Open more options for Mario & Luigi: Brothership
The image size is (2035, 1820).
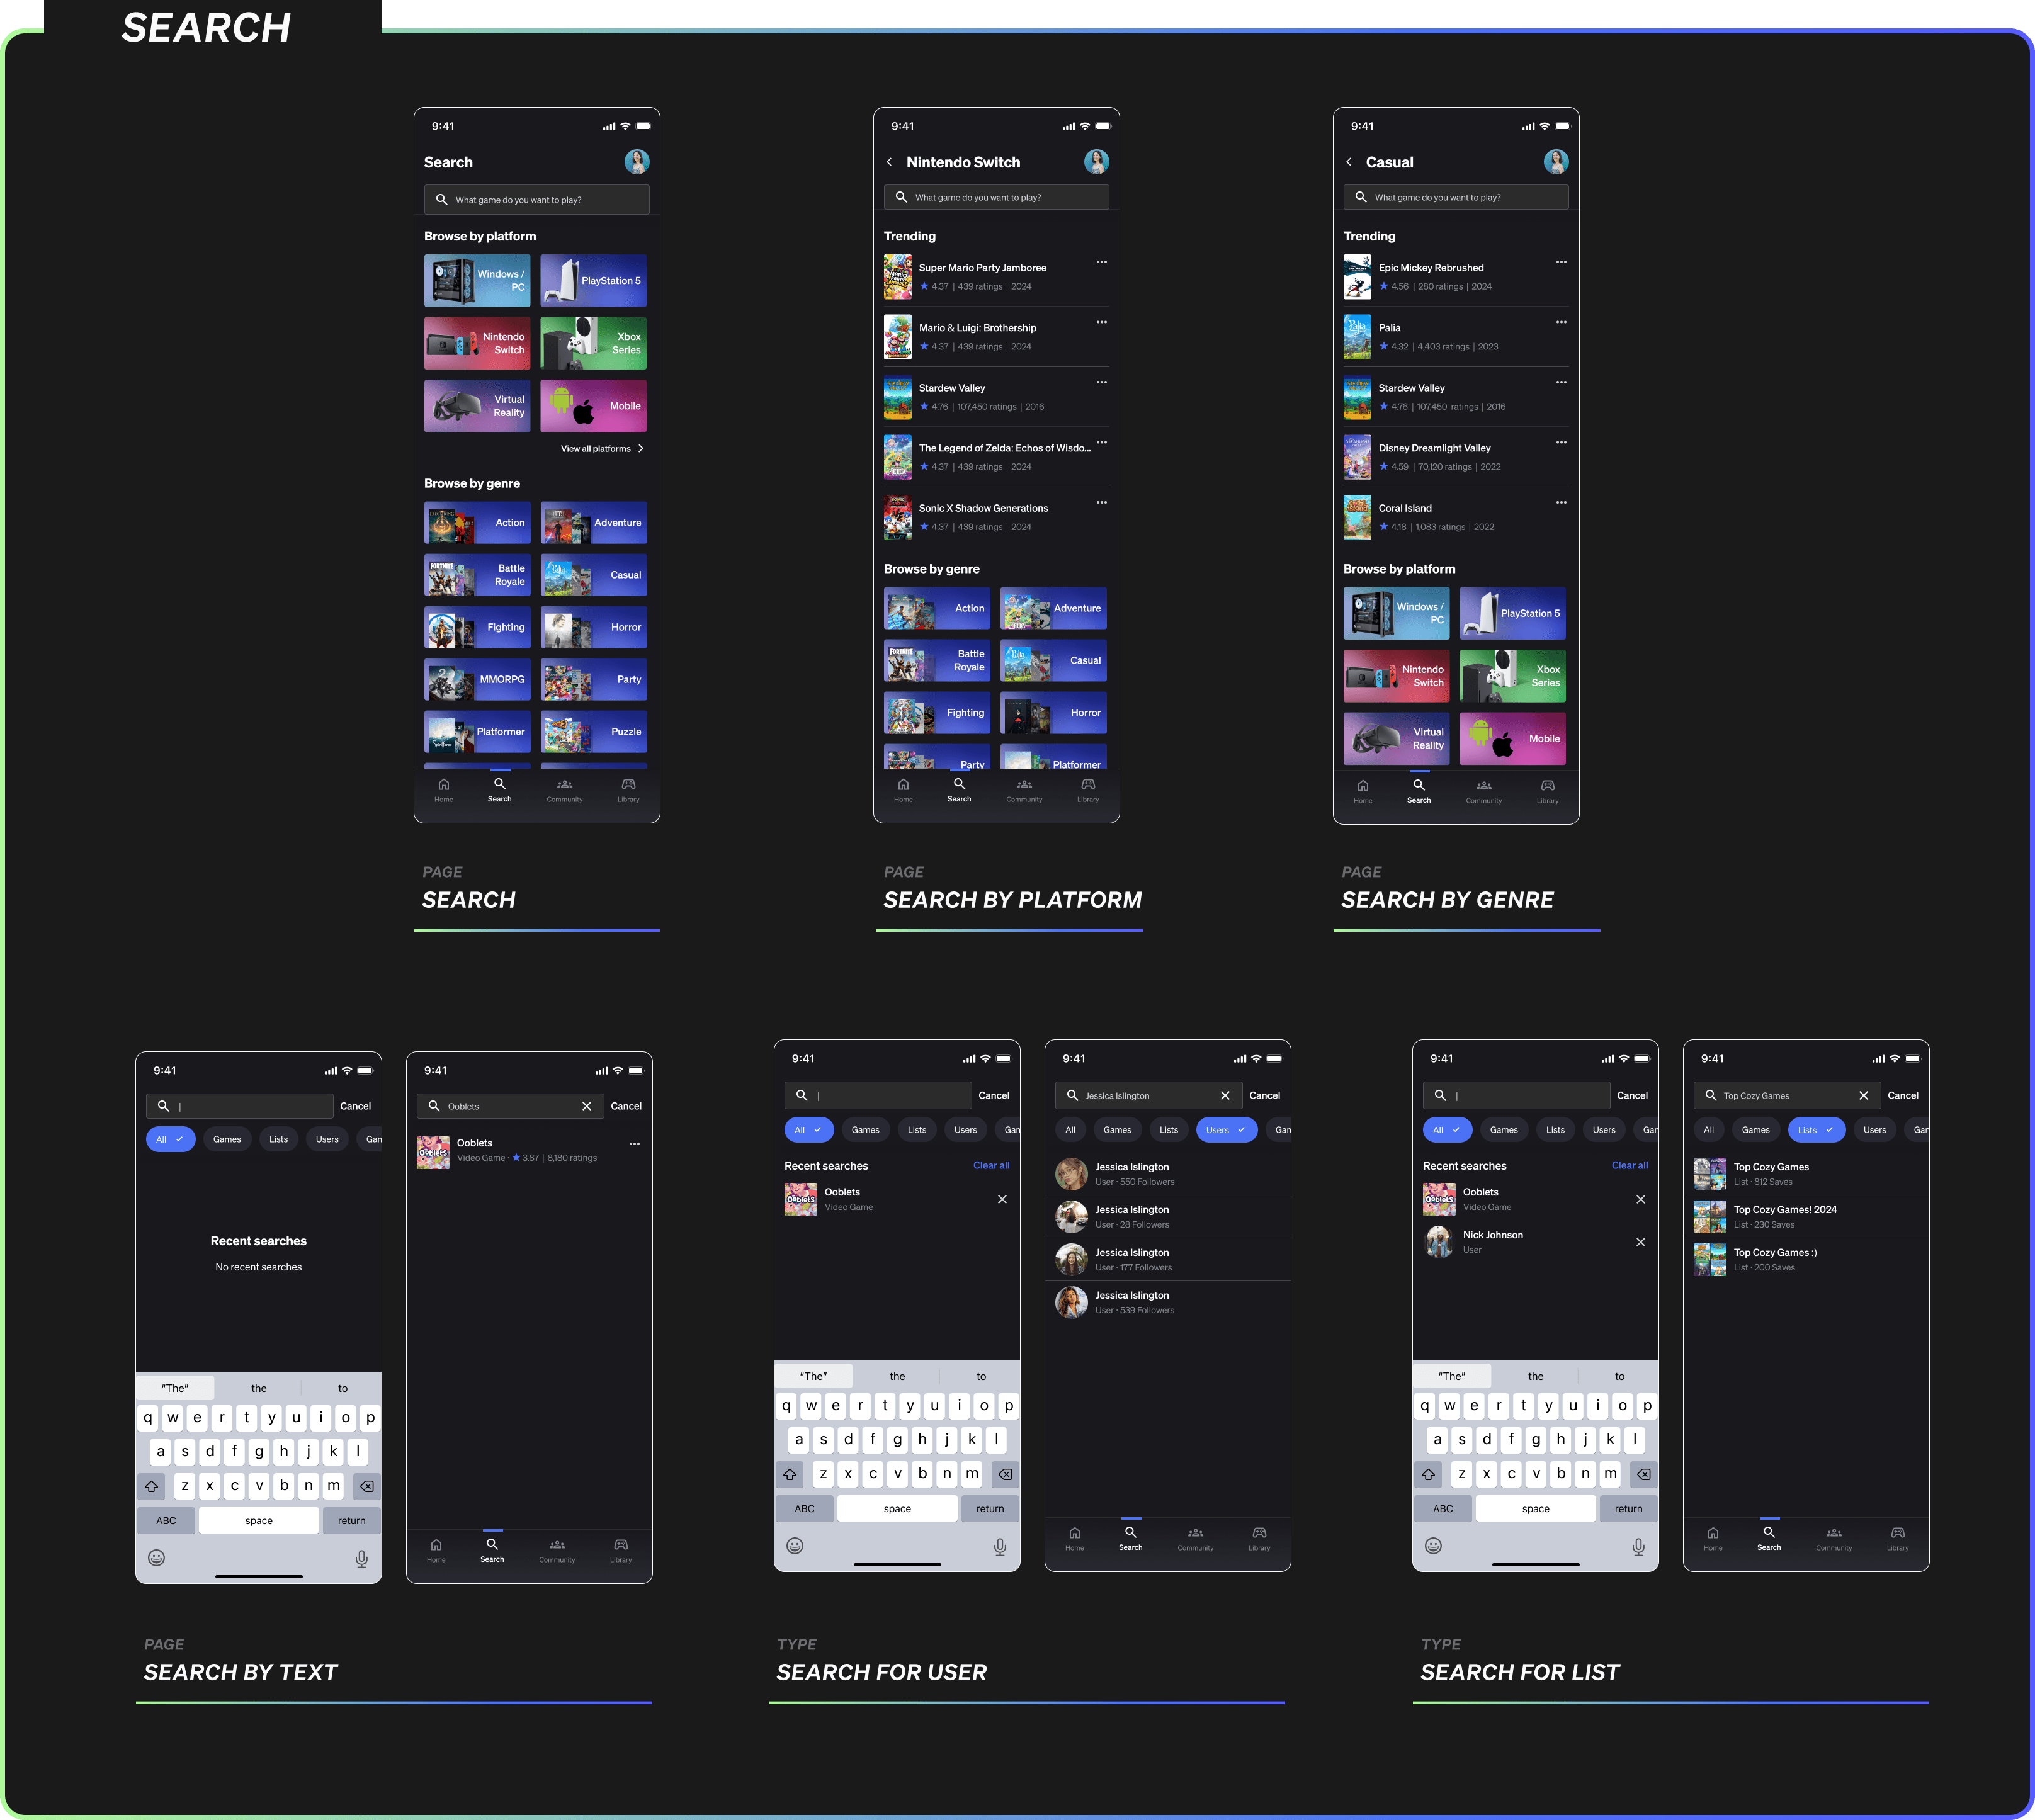click(1101, 322)
